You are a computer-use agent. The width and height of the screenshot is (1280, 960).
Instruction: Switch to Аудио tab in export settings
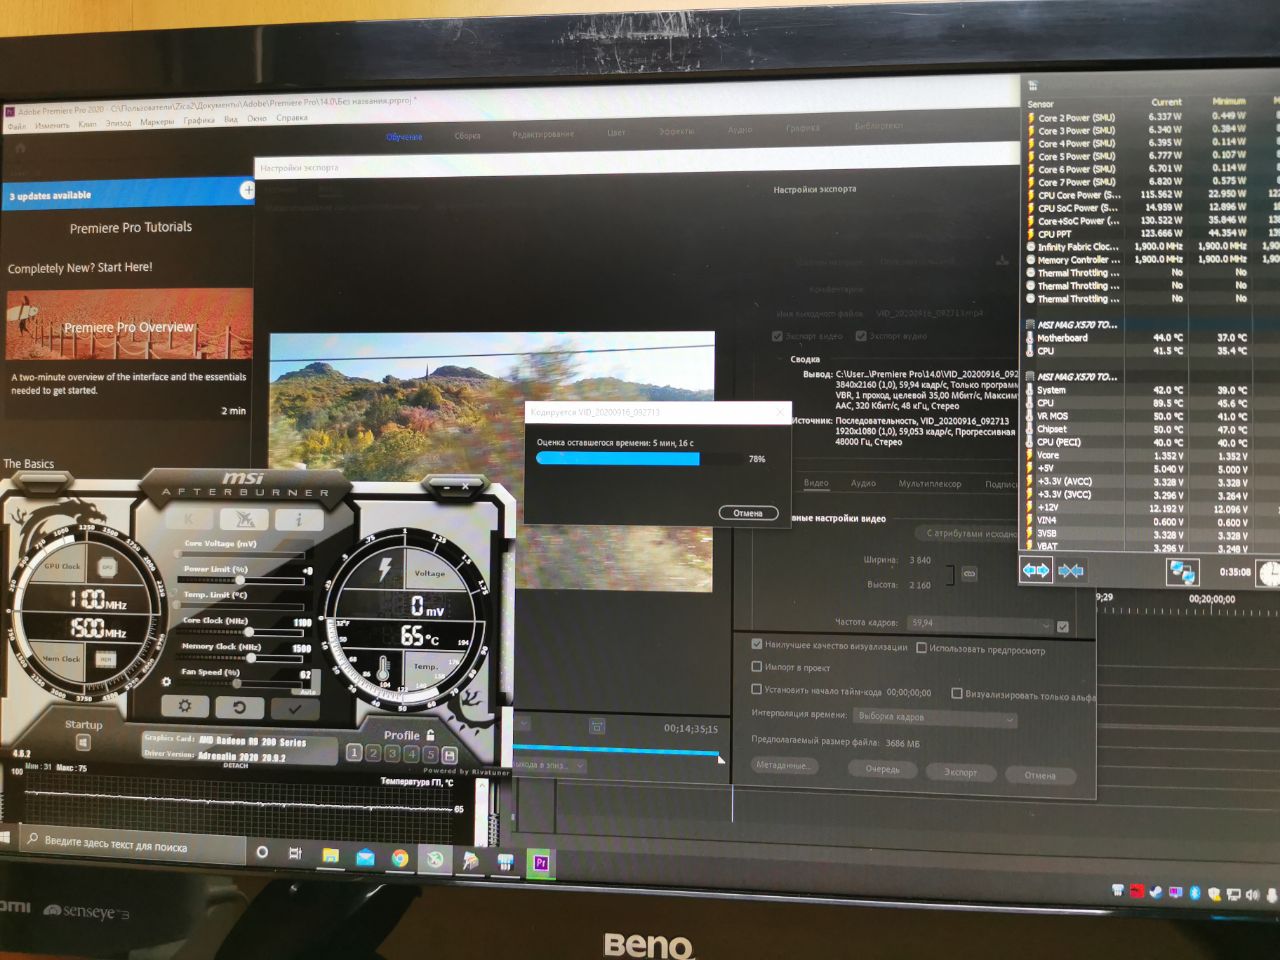click(863, 483)
